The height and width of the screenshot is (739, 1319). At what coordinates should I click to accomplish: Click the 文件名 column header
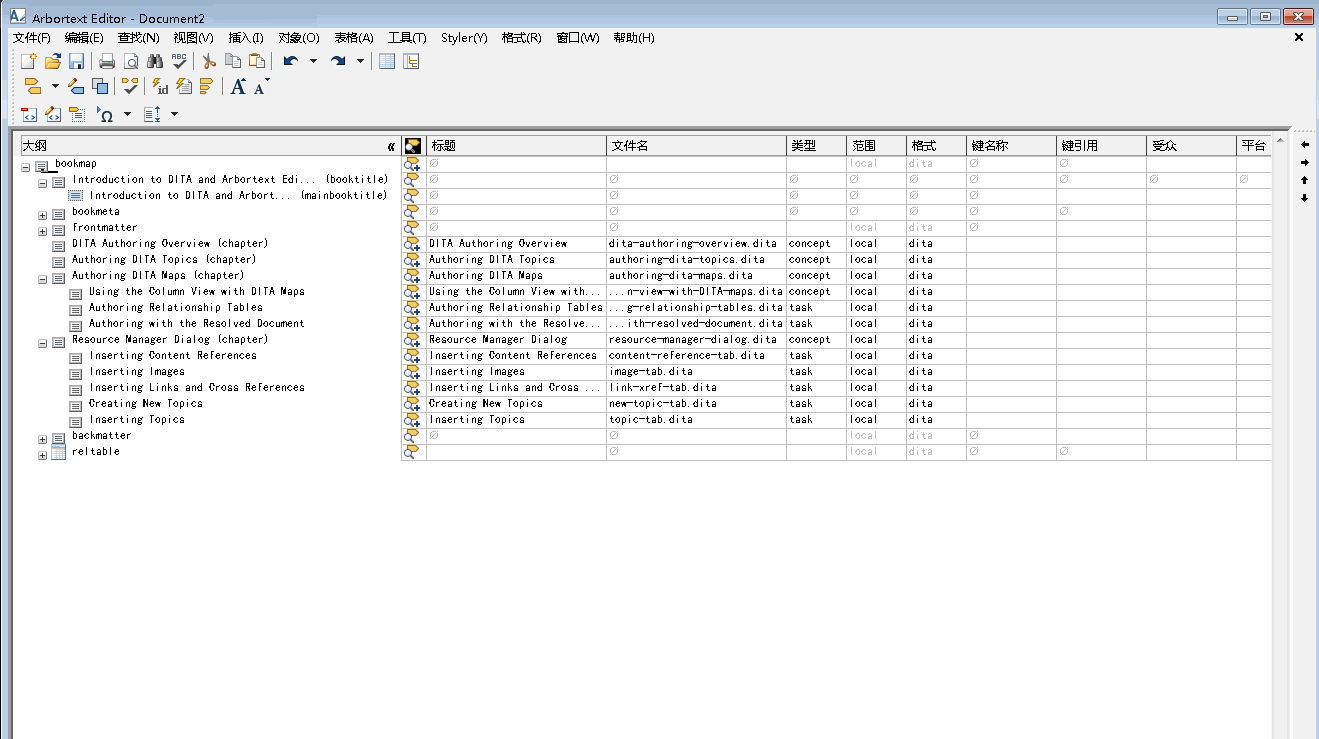(x=696, y=146)
